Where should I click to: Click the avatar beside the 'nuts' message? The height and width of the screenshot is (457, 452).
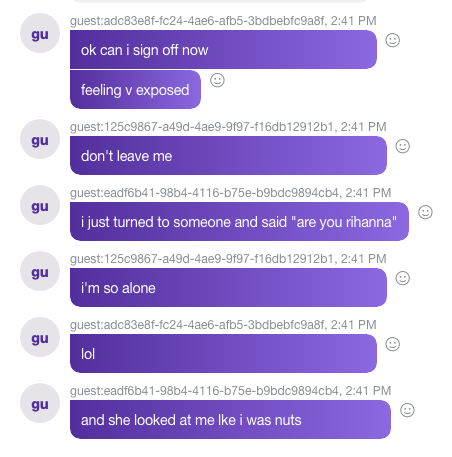(40, 403)
